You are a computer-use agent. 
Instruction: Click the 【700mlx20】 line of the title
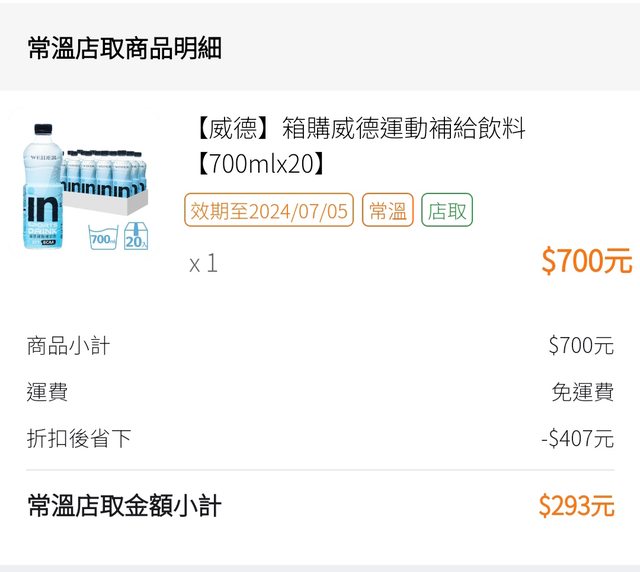(262, 164)
